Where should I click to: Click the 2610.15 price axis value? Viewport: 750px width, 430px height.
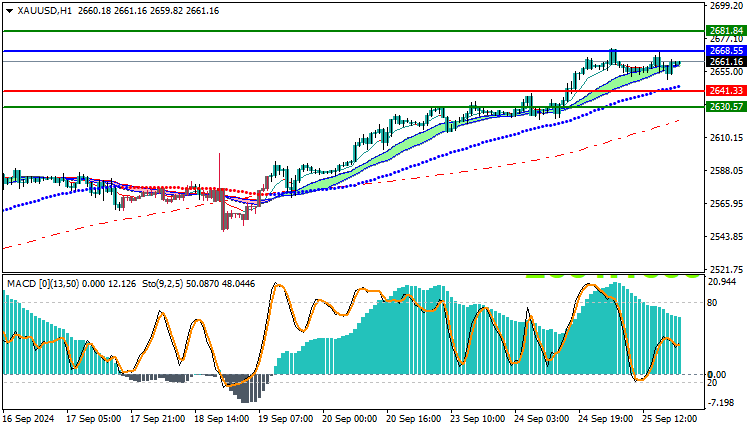pyautogui.click(x=727, y=138)
